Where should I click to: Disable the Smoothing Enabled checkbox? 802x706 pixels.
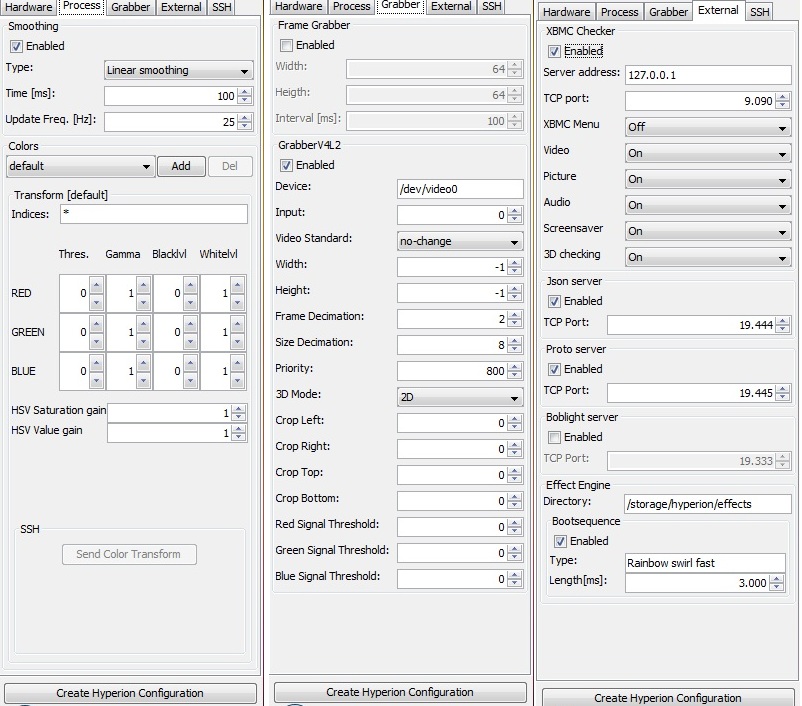[17, 46]
